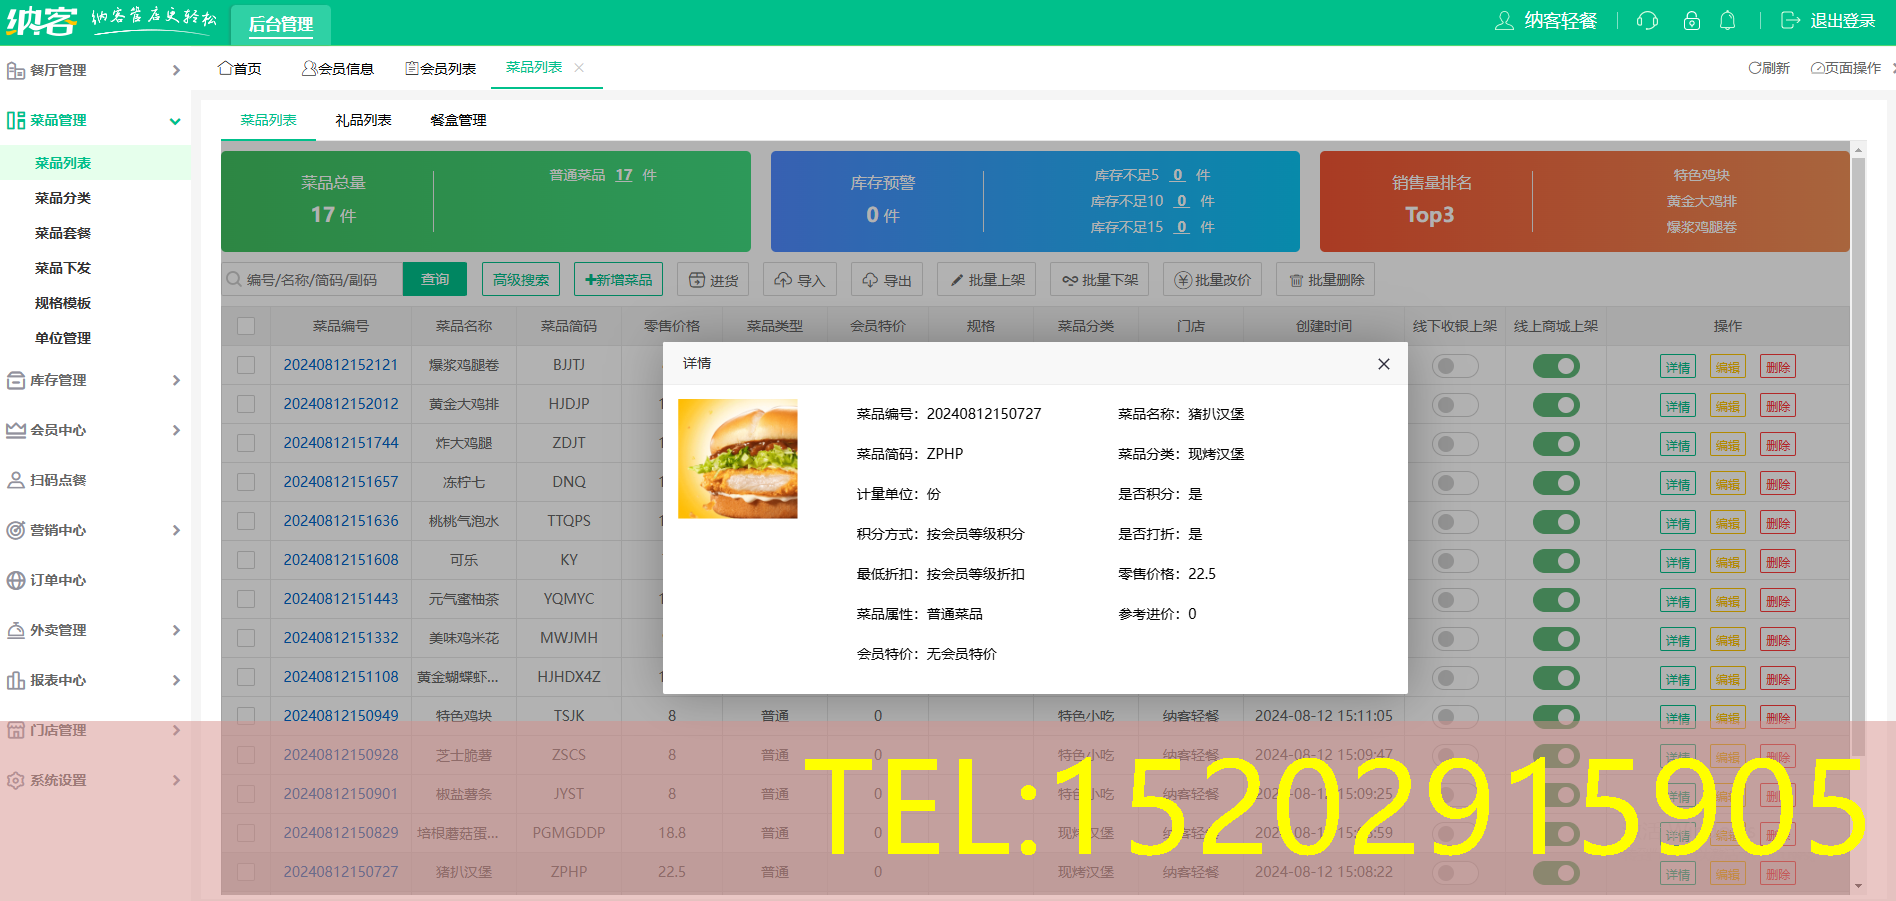Viewport: 1896px width, 901px height.
Task: Click the 批量改价 batch price icon
Action: coord(1212,279)
